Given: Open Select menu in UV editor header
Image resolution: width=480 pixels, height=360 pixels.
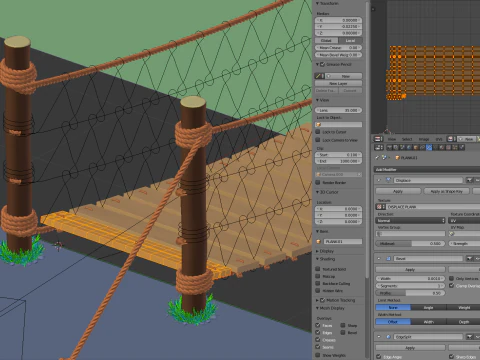Looking at the screenshot, I should [407, 139].
